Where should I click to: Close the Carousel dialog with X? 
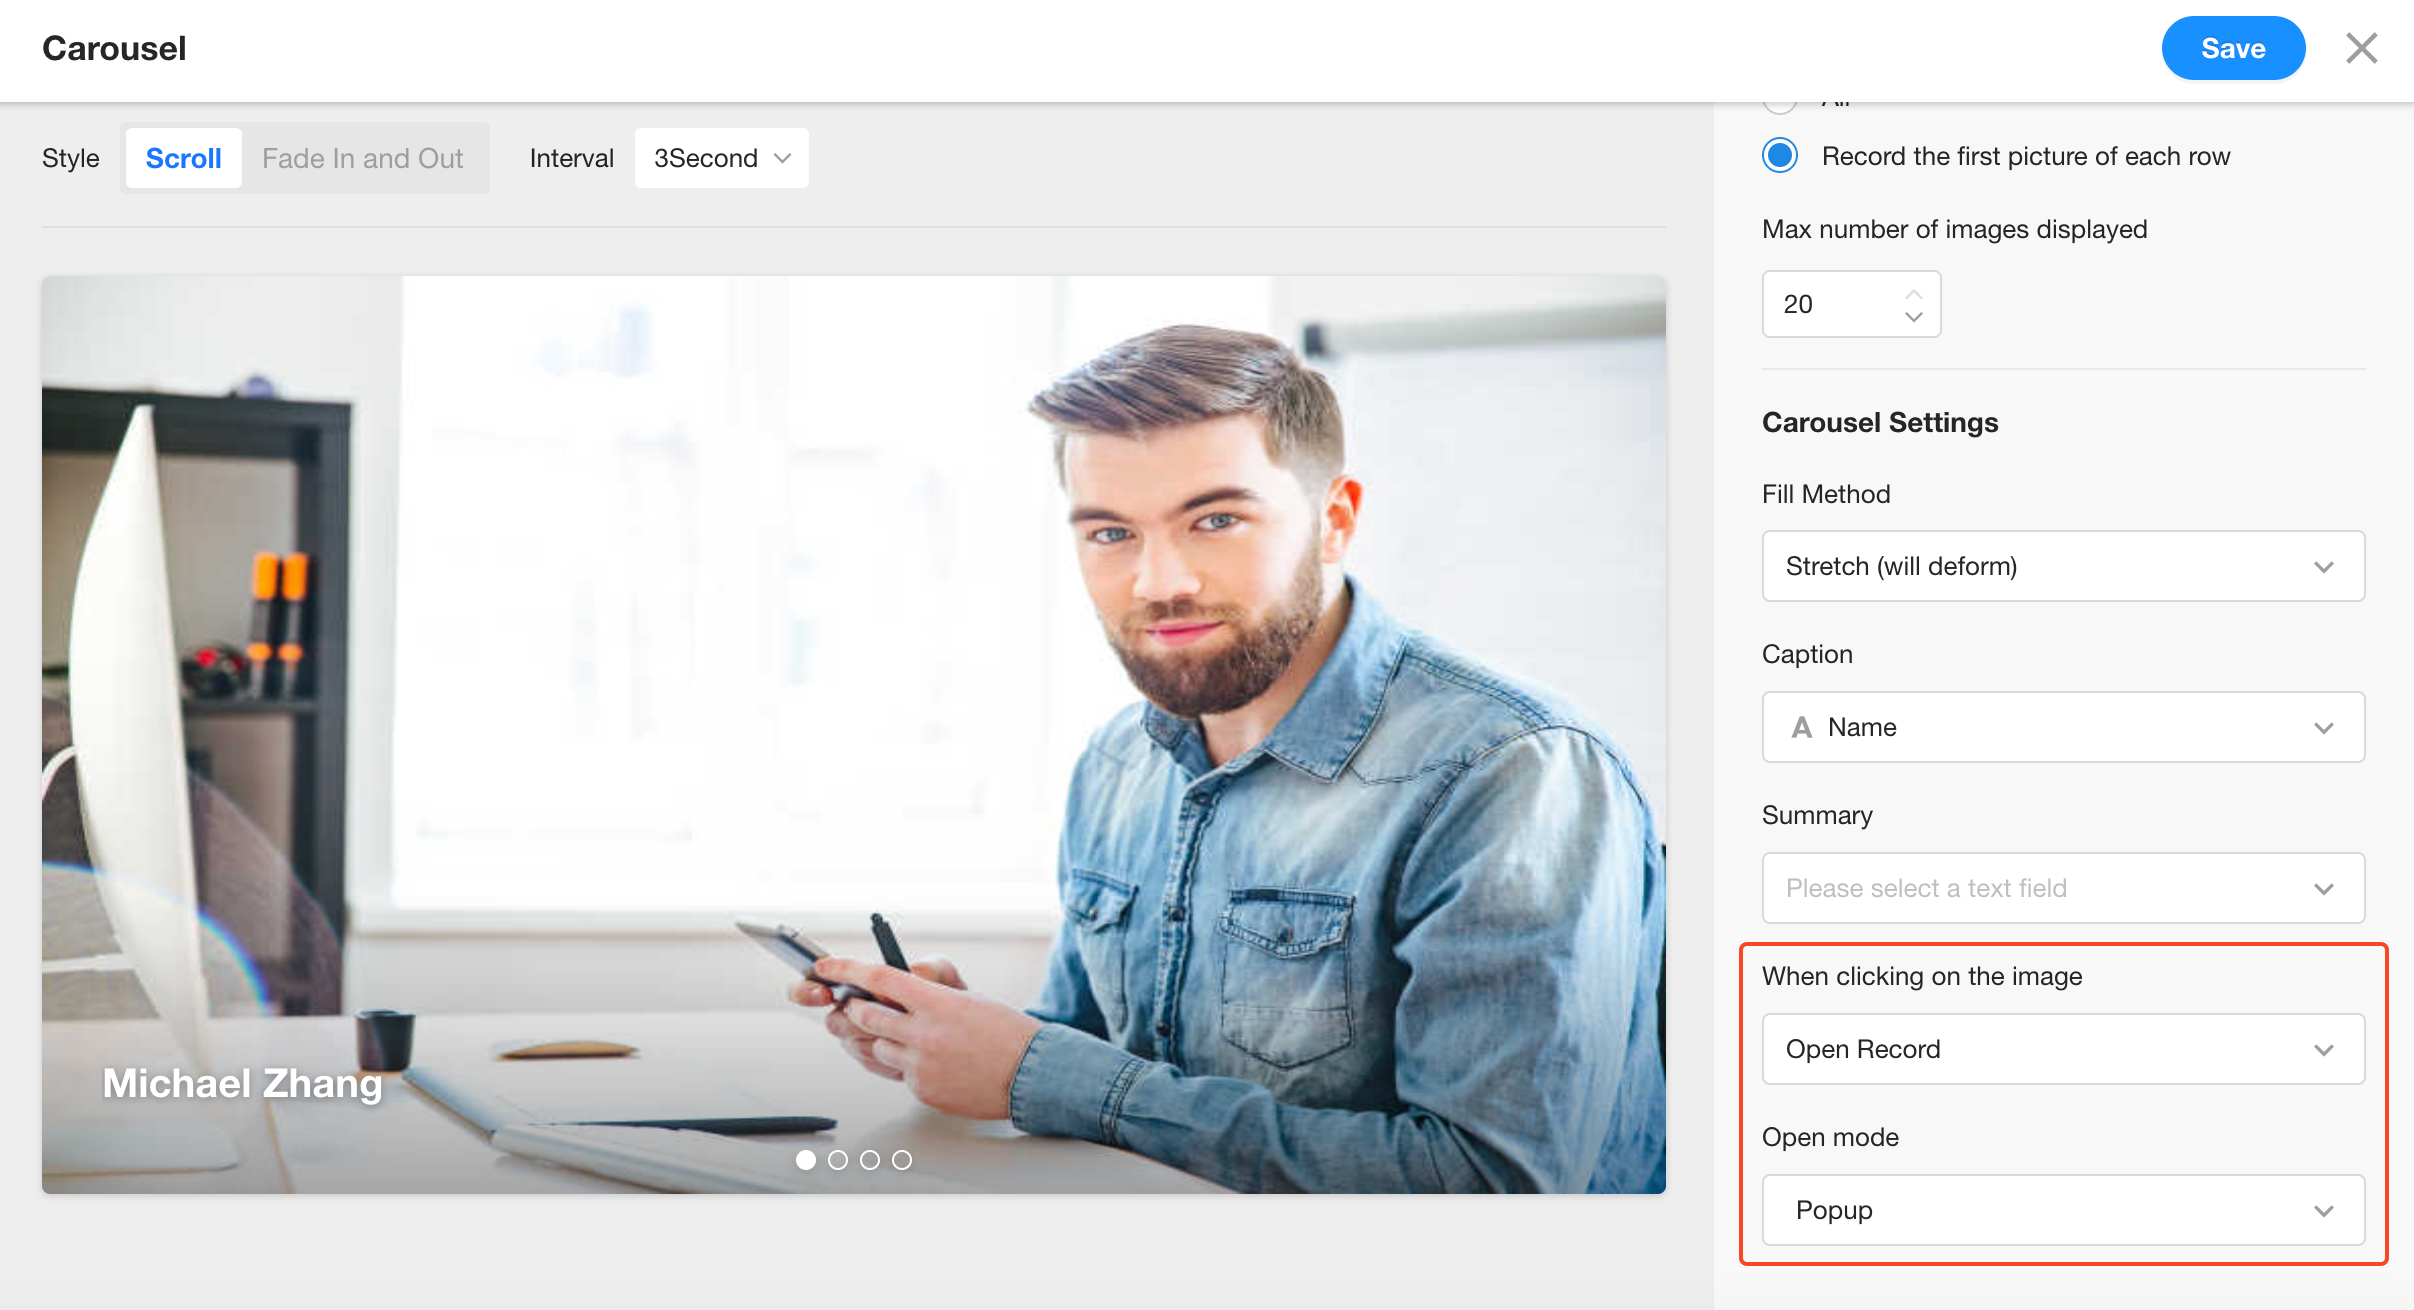pos(2361,48)
